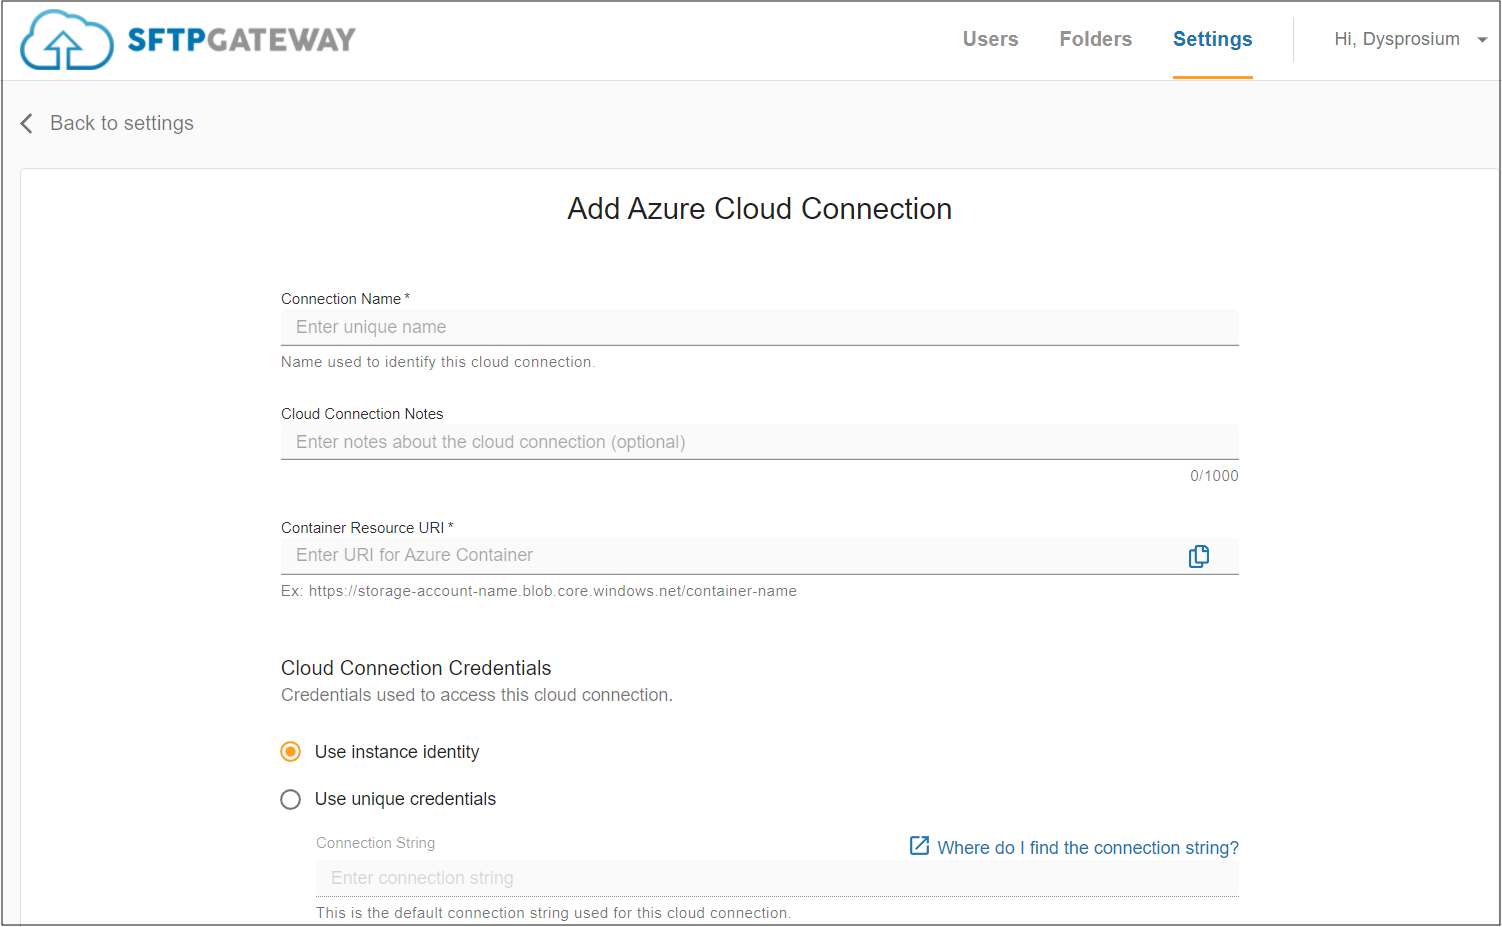
Task: Go to the Users tab
Action: pyautogui.click(x=990, y=39)
